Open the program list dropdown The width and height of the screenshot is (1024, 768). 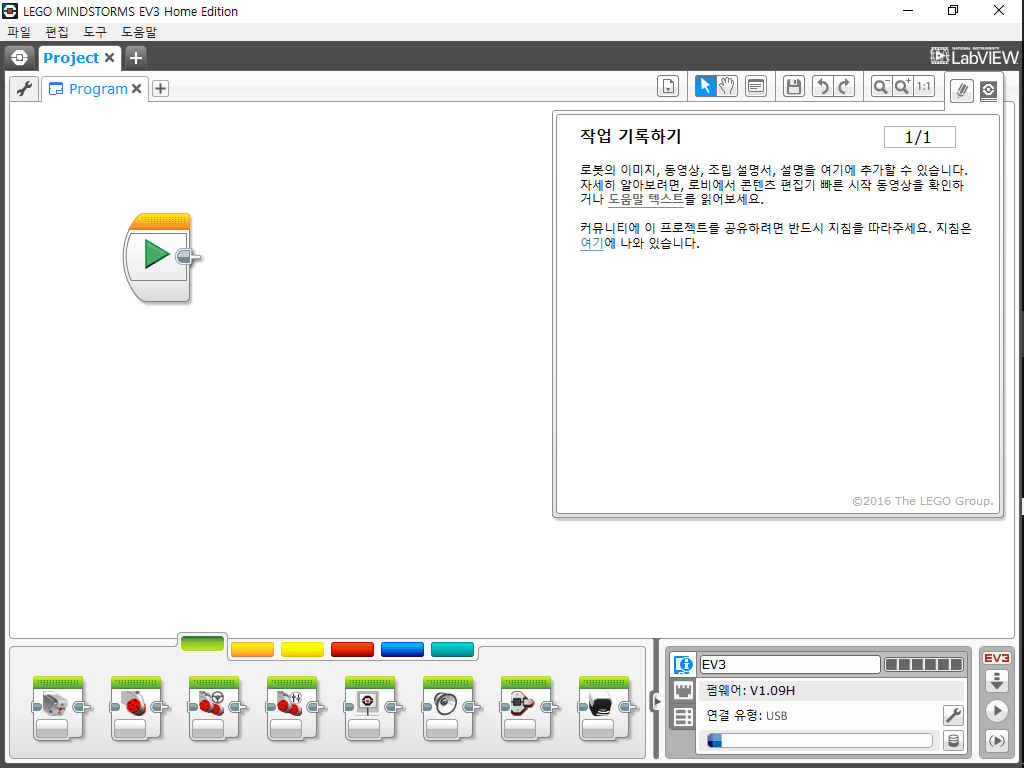[x=668, y=87]
